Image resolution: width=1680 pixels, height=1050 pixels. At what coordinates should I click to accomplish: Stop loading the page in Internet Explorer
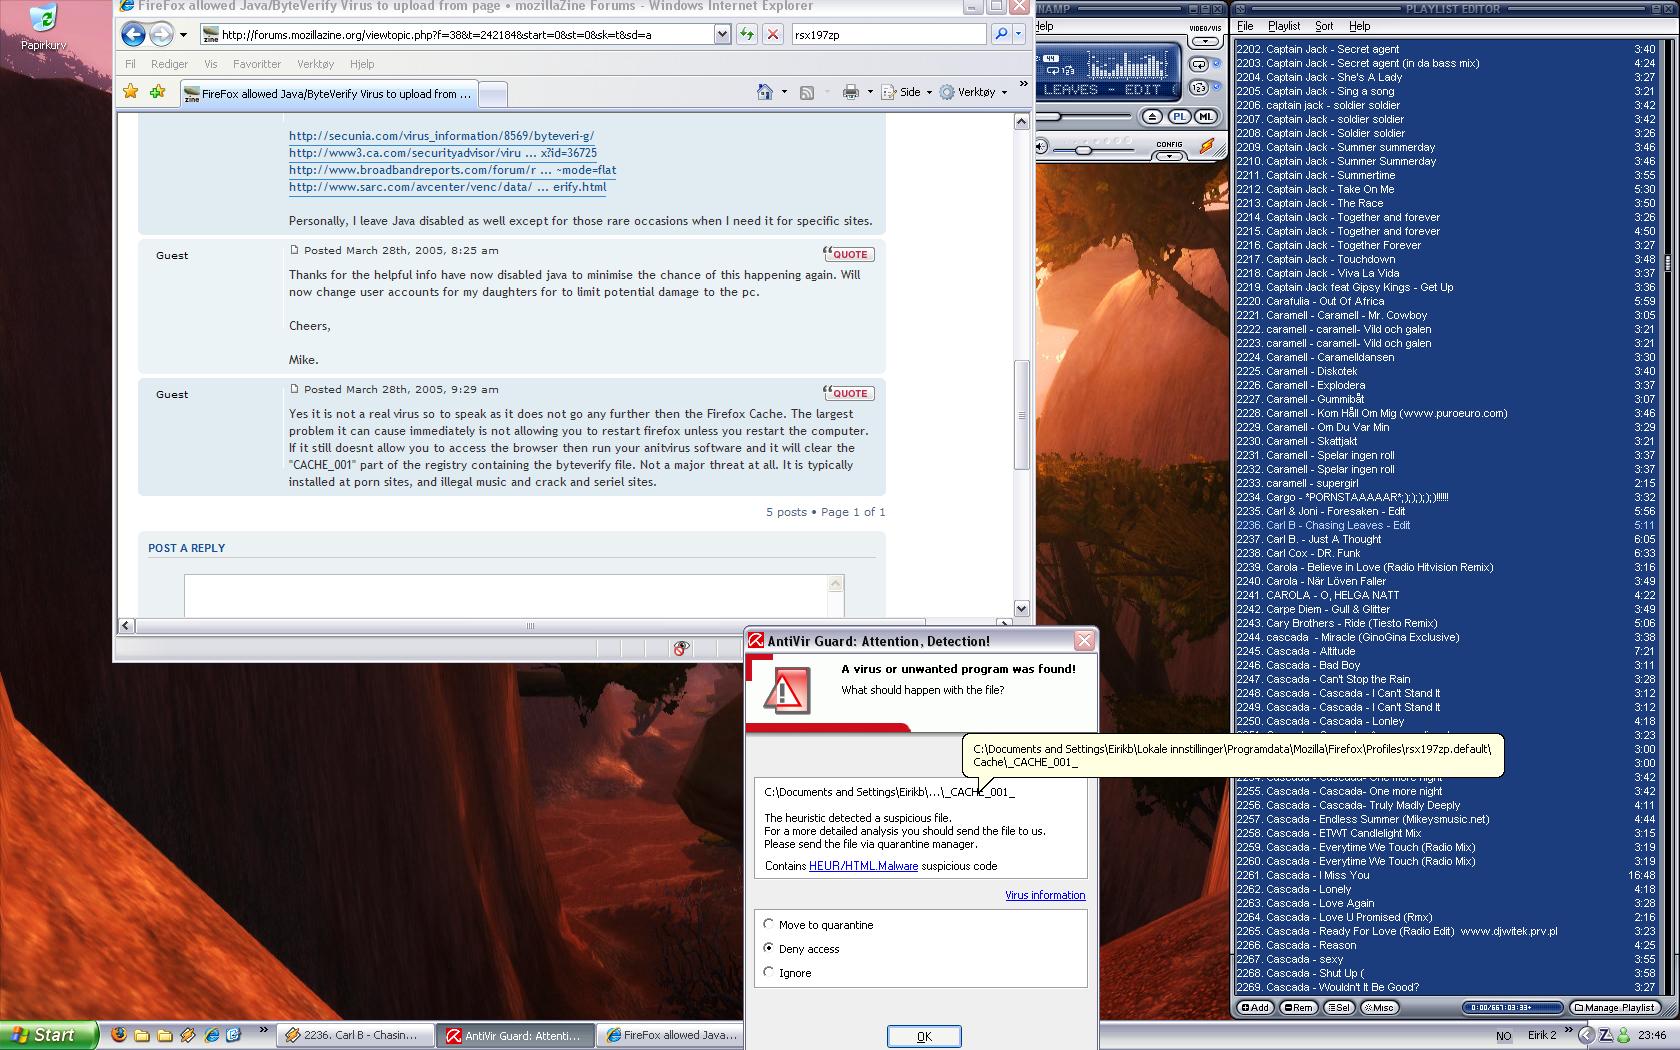(x=772, y=34)
